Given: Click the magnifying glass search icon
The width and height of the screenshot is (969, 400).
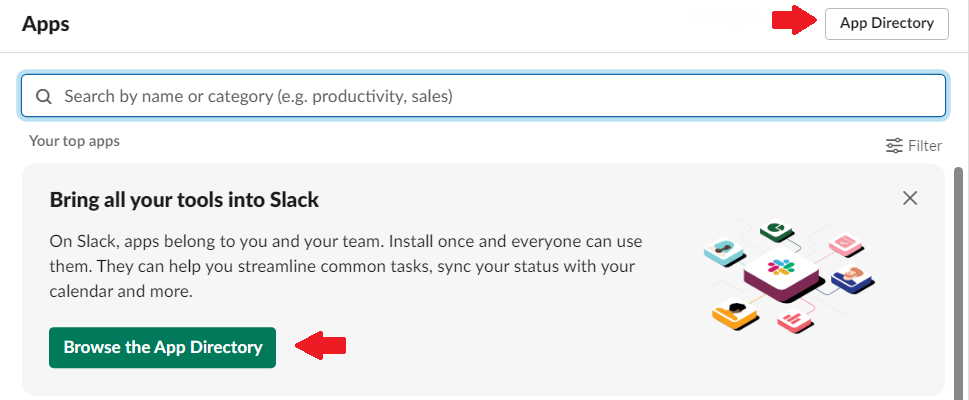Looking at the screenshot, I should pos(44,97).
